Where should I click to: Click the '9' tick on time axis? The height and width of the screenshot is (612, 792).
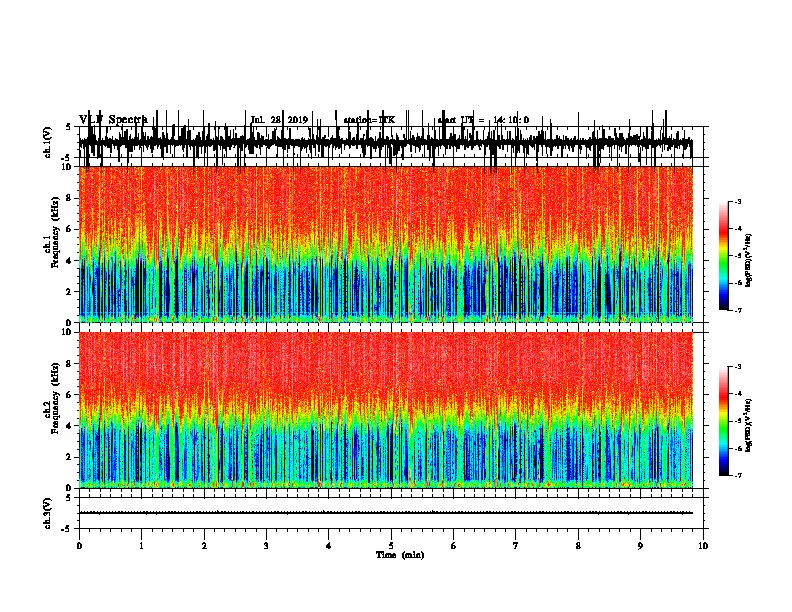tap(640, 546)
